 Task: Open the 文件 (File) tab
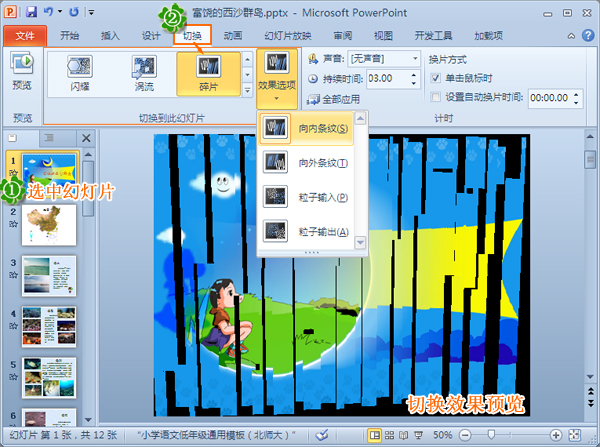pyautogui.click(x=25, y=36)
